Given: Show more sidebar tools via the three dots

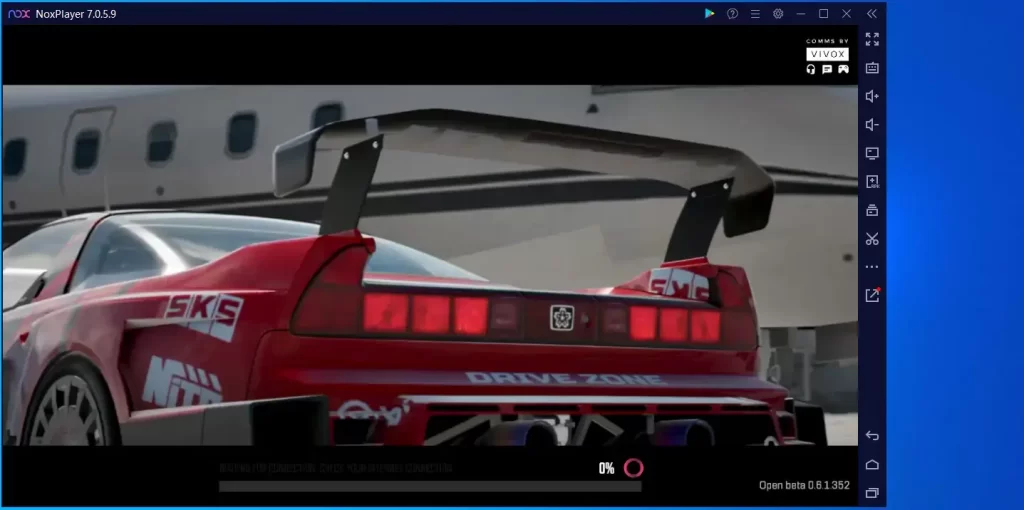Looking at the screenshot, I should (x=872, y=267).
